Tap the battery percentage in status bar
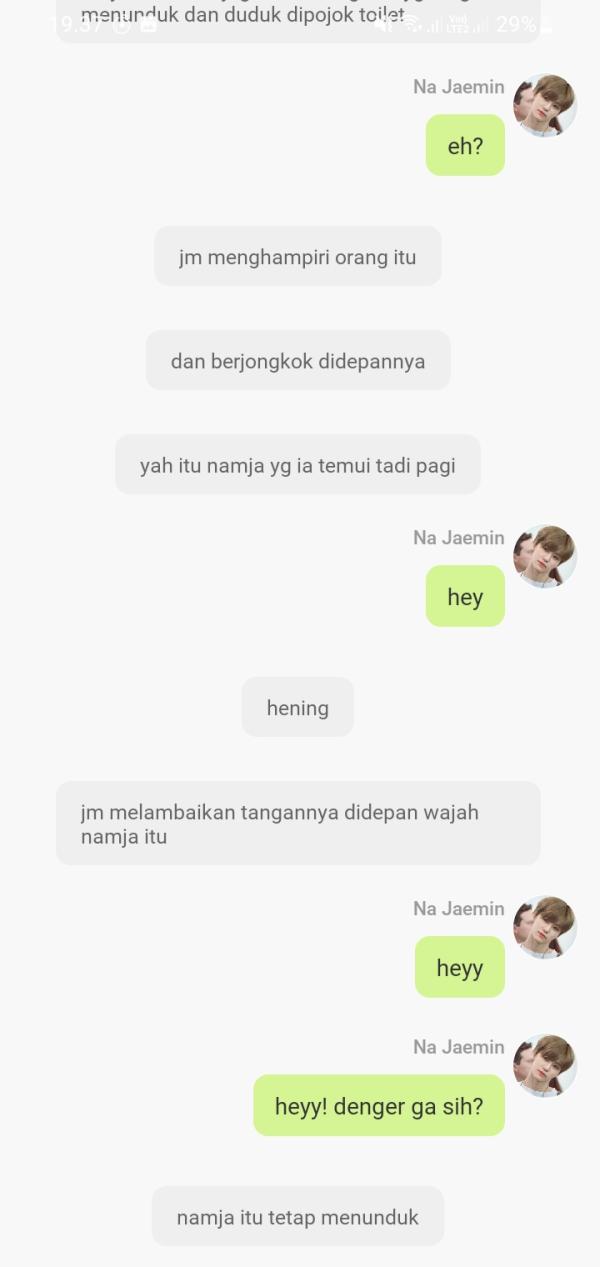 point(516,24)
